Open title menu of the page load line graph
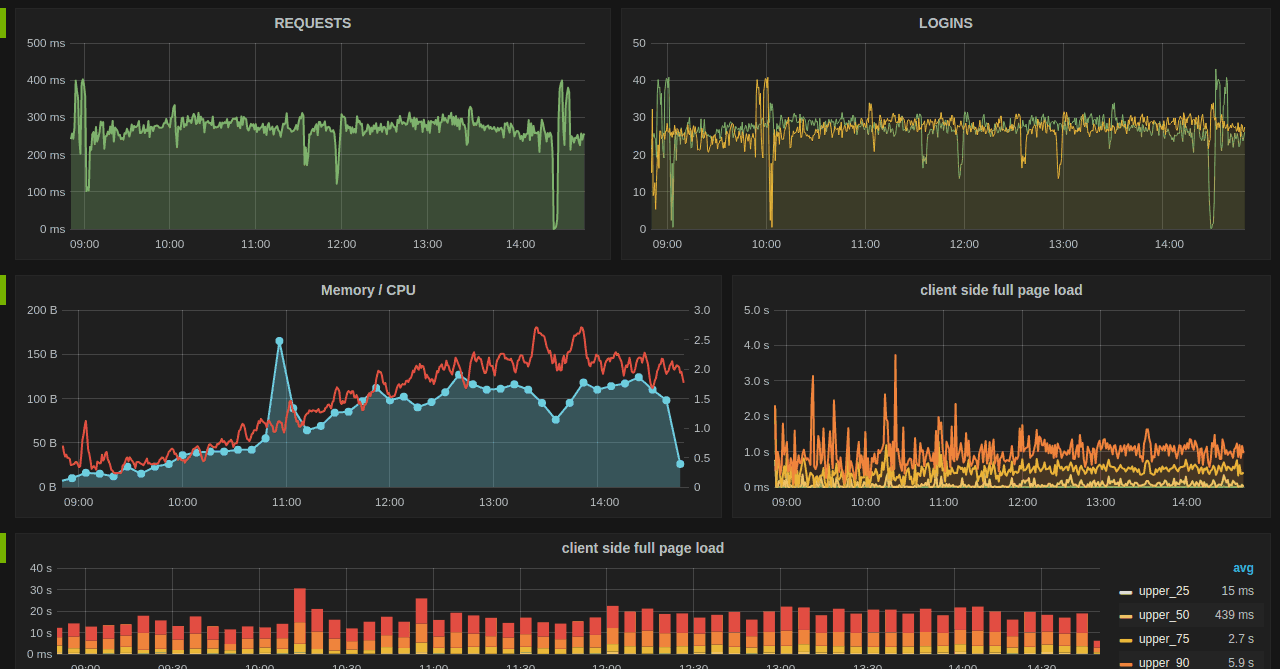Image resolution: width=1280 pixels, height=669 pixels. [1000, 290]
